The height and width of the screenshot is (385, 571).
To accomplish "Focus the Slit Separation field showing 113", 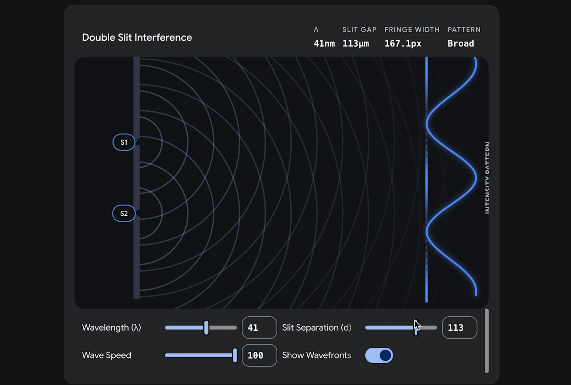I will click(459, 327).
